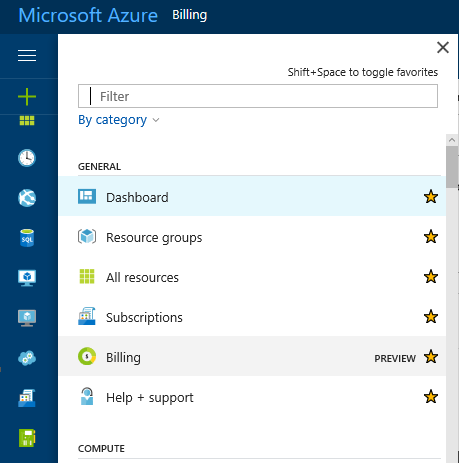Unfavorite Billing using its star
The image size is (459, 463).
point(431,357)
